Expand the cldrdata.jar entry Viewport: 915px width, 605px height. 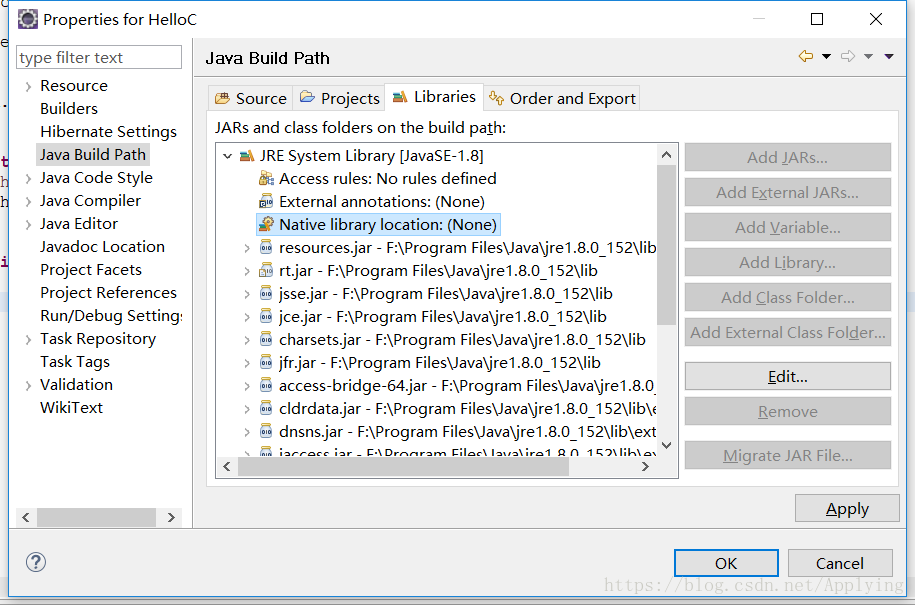pos(247,409)
